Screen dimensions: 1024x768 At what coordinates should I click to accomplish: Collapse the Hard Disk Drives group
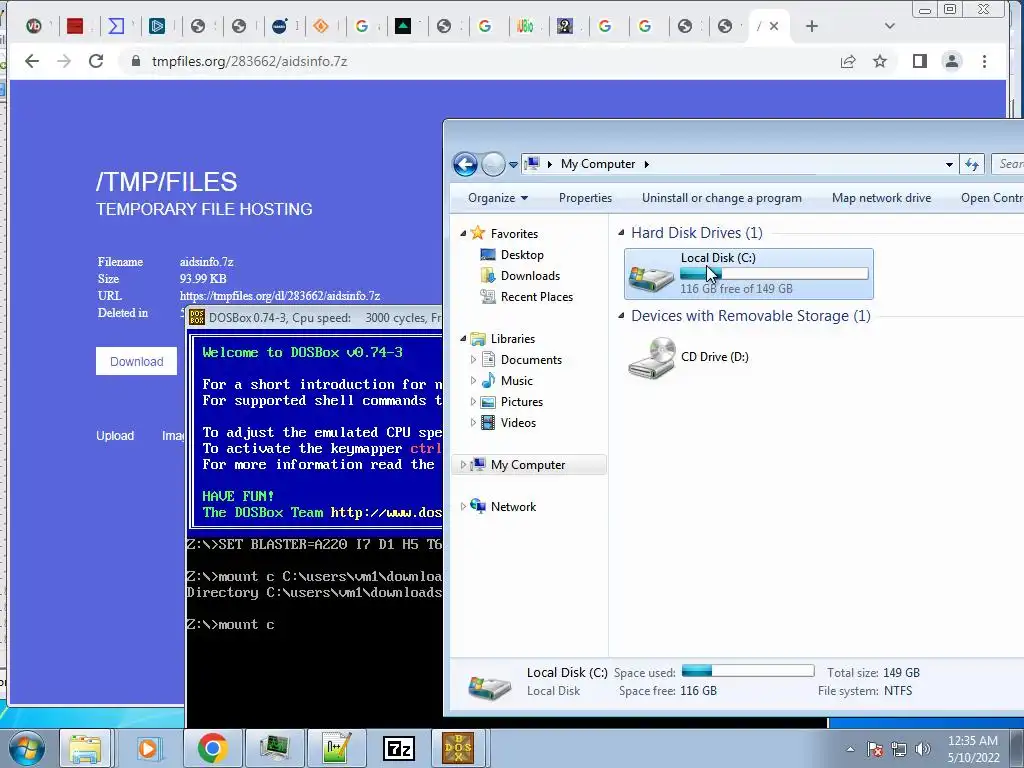621,232
